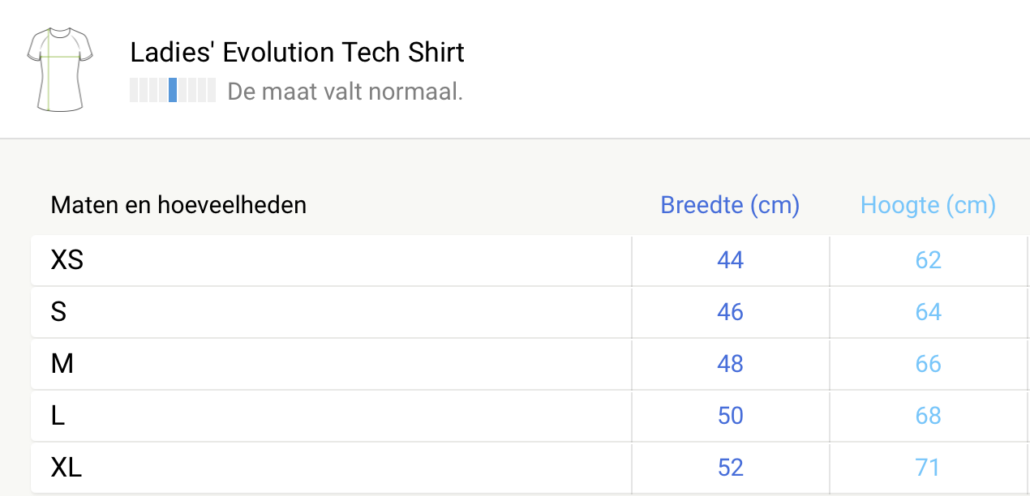1030x496 pixels.
Task: Click the 'Maten en hoeveelheden' header
Action: (x=178, y=206)
